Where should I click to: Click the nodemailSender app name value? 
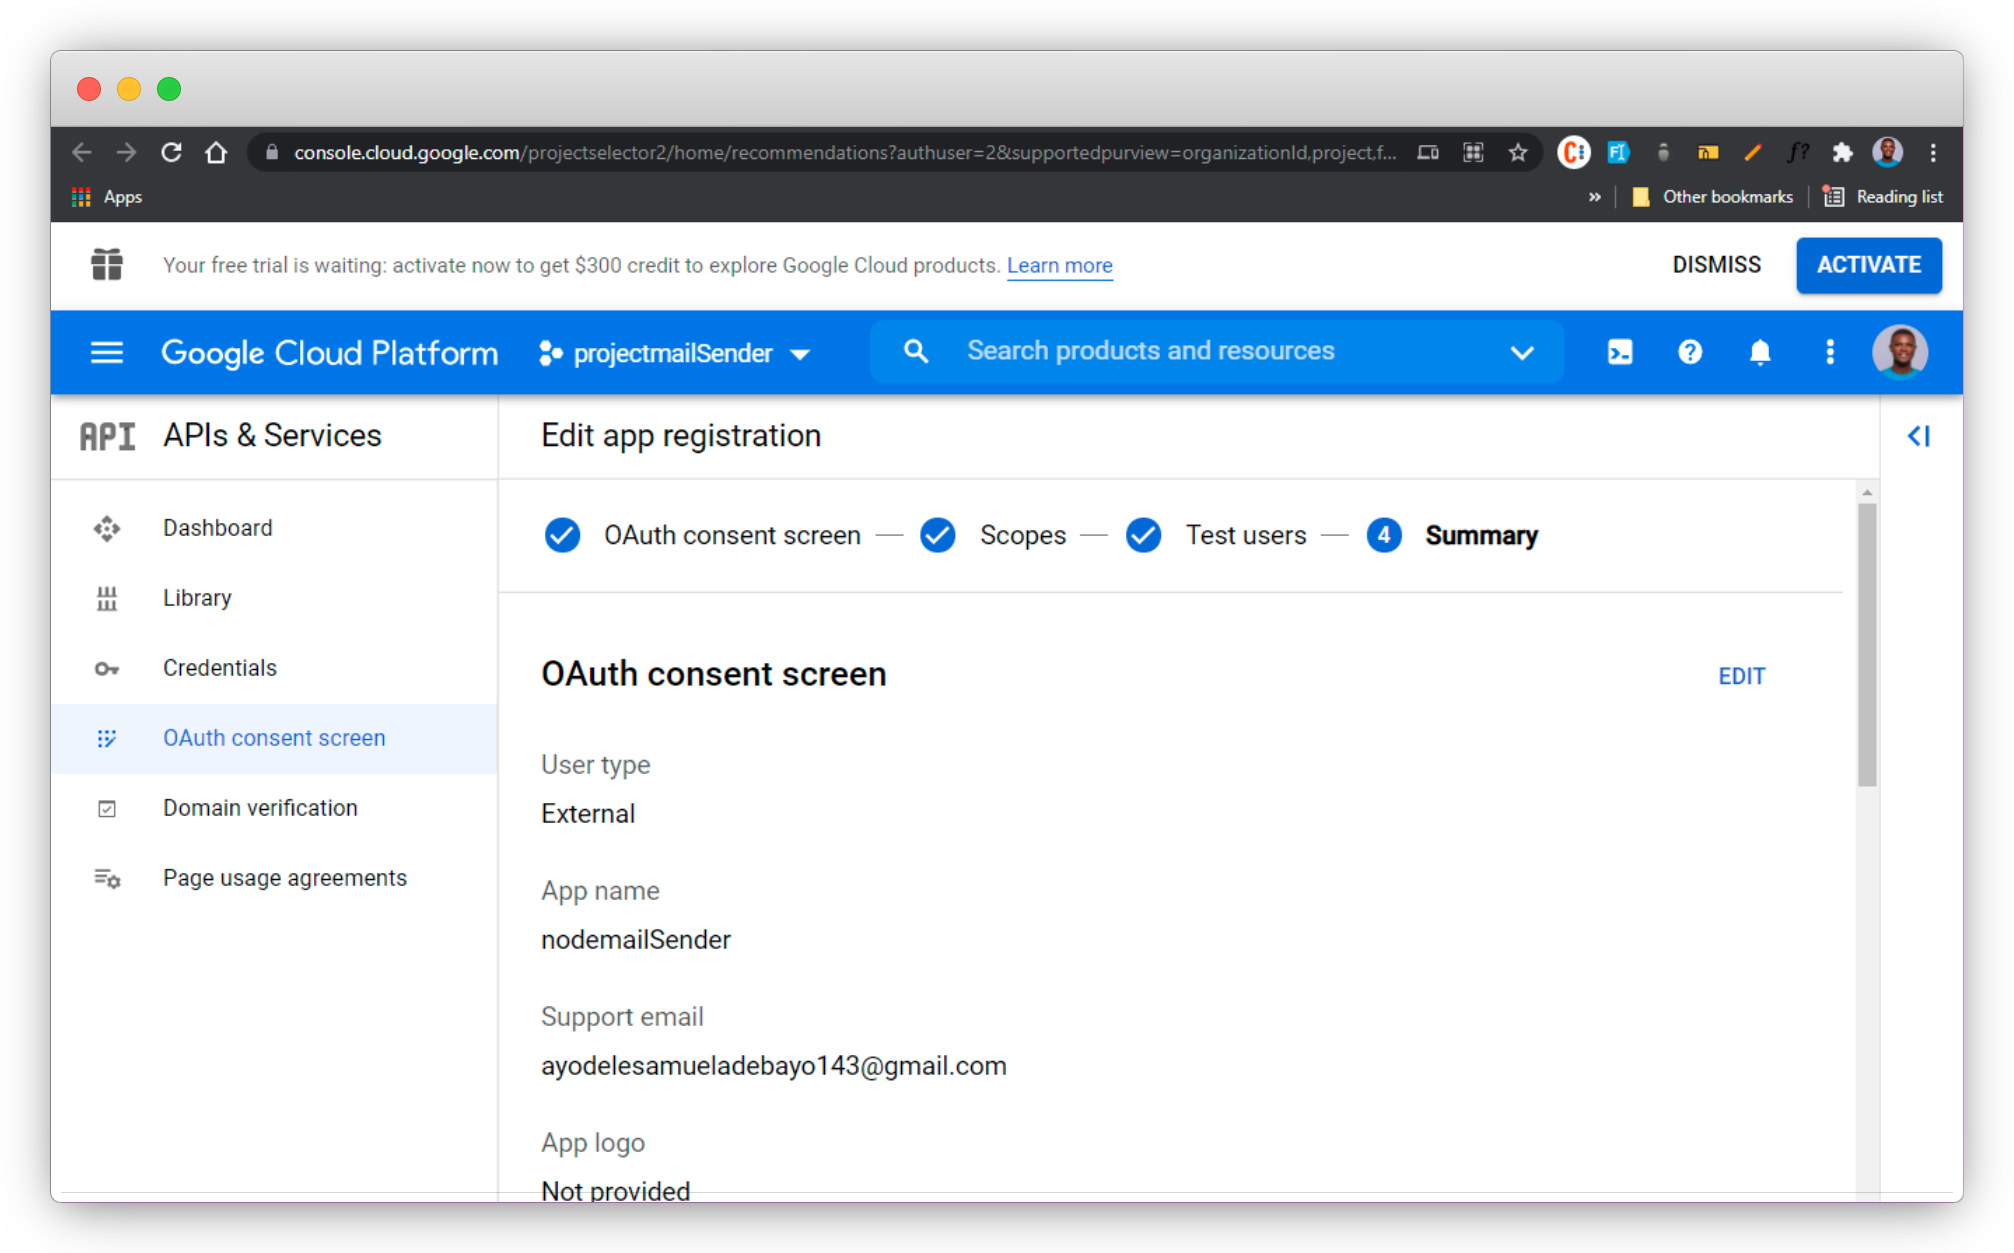pyautogui.click(x=636, y=940)
